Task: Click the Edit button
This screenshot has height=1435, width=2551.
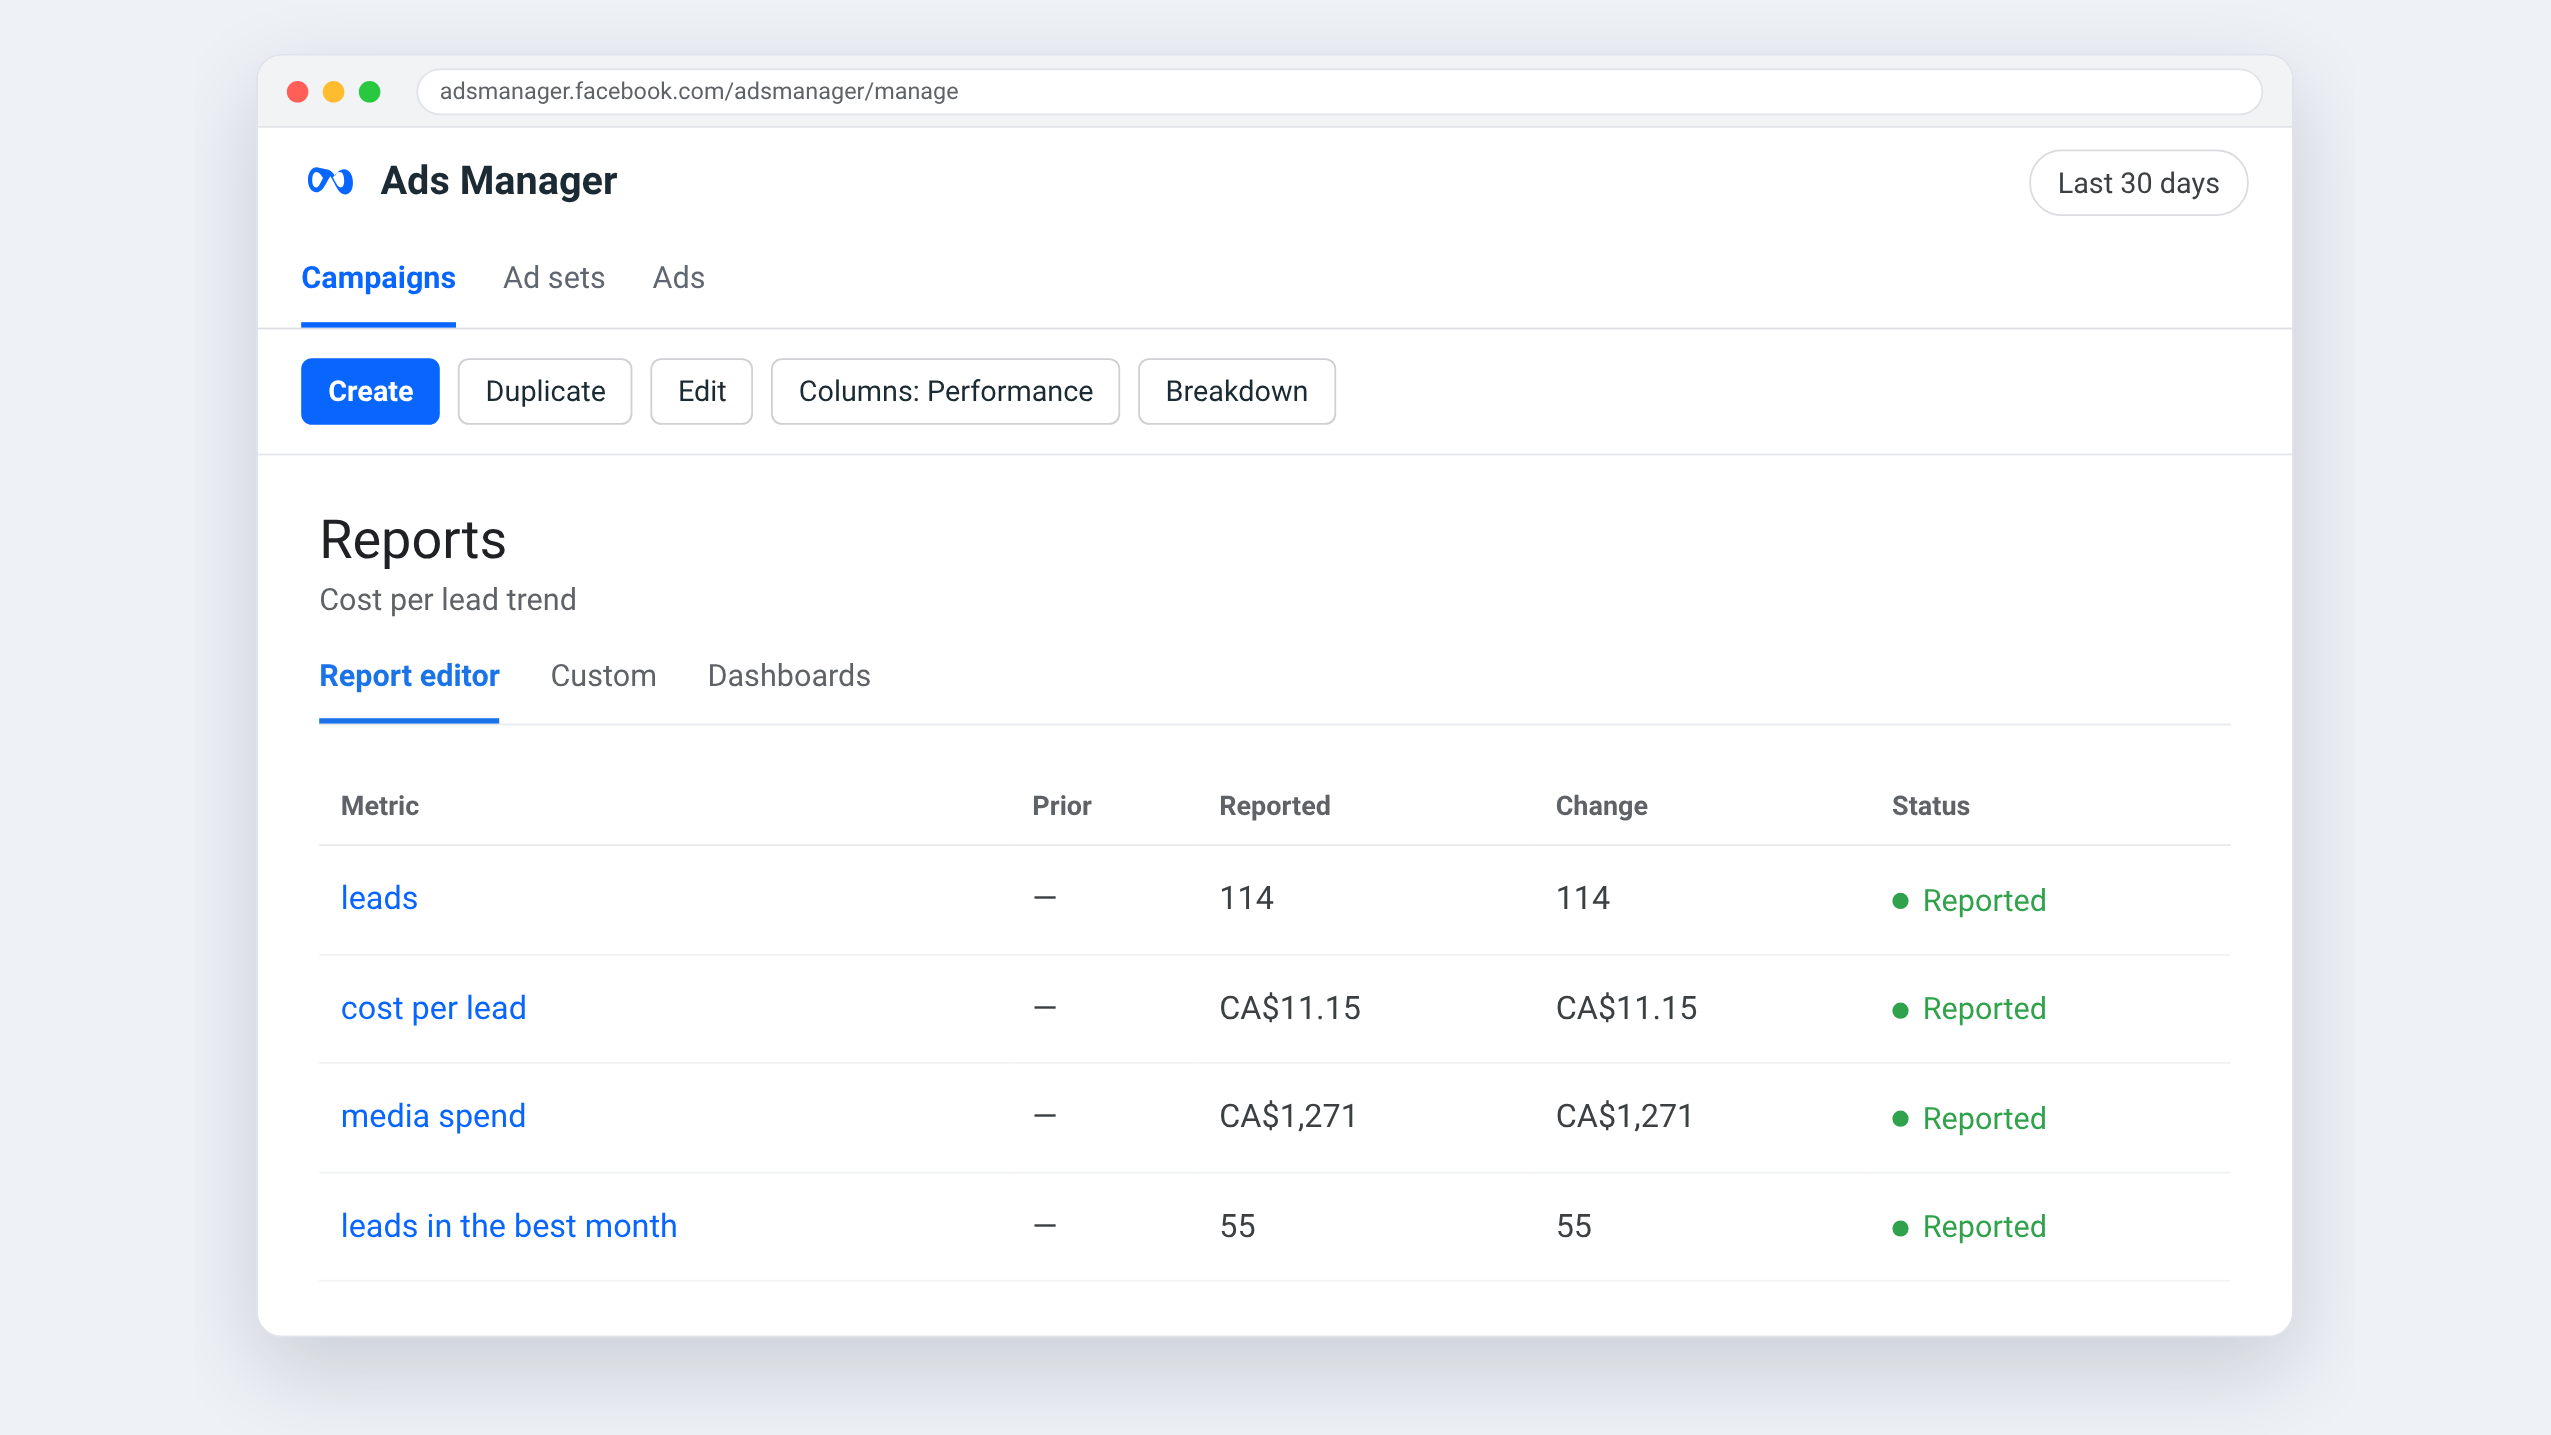Action: tap(701, 391)
